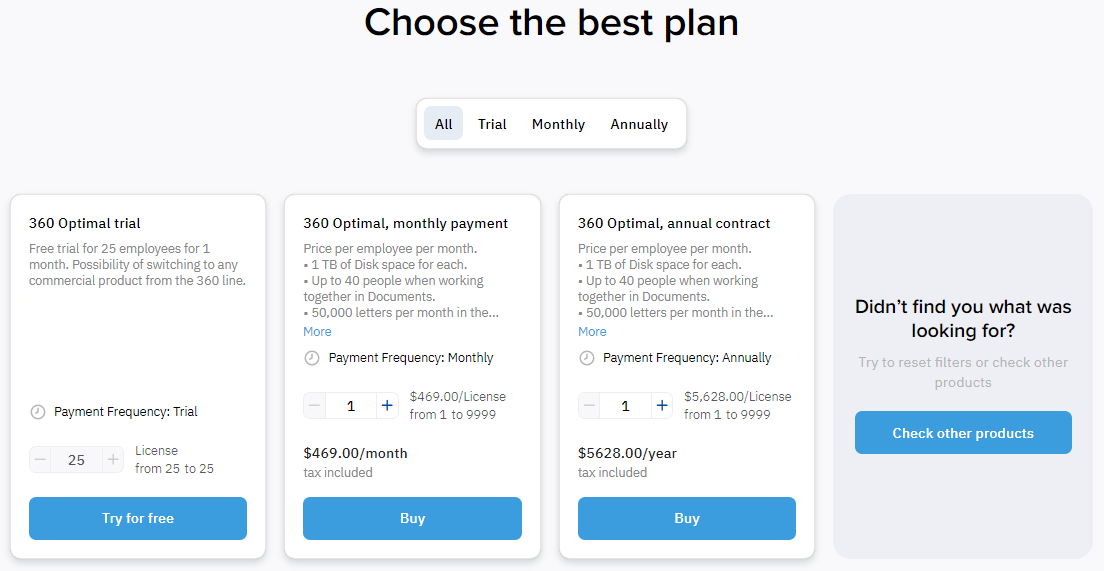Click minus button on trial license counter

tap(40, 460)
